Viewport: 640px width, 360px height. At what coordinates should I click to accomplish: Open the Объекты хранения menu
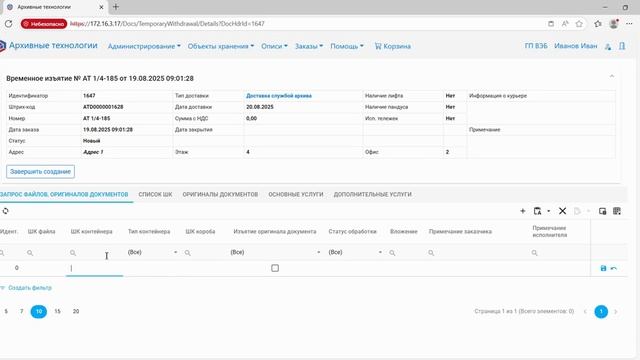tap(221, 46)
